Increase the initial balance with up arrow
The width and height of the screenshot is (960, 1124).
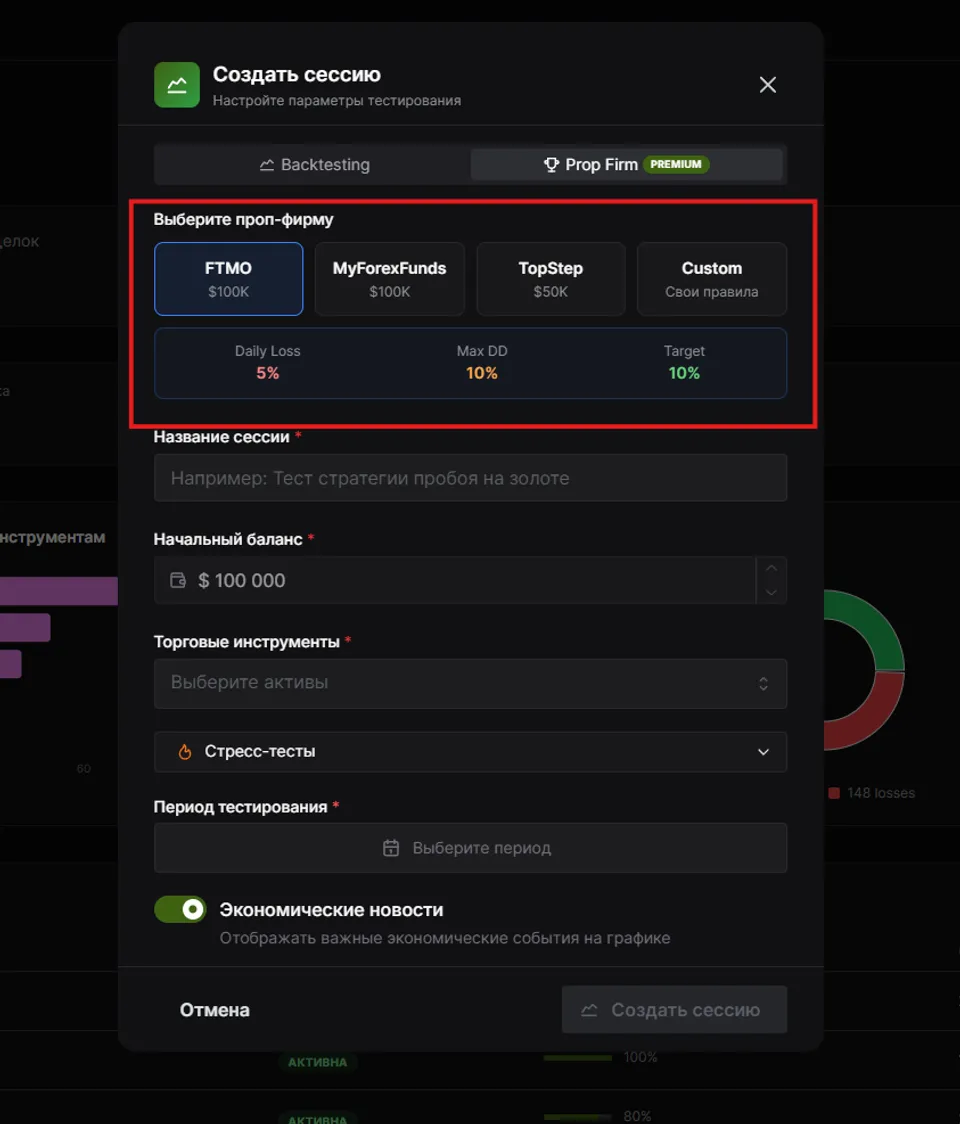click(771, 568)
